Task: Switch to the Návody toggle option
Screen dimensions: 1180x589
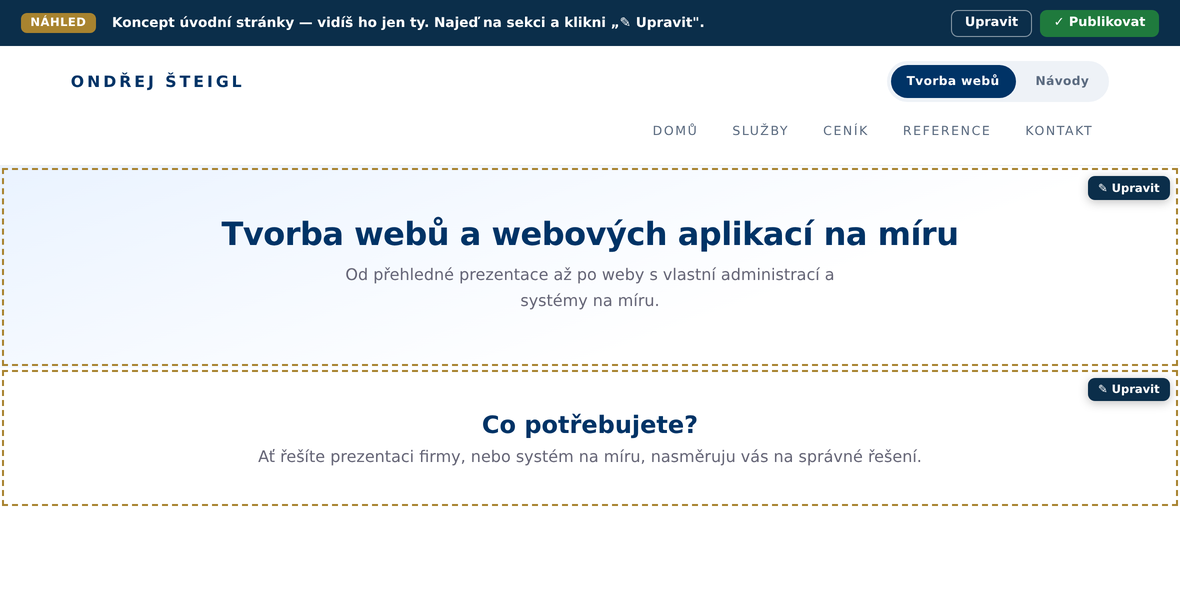Action: pyautogui.click(x=1062, y=81)
